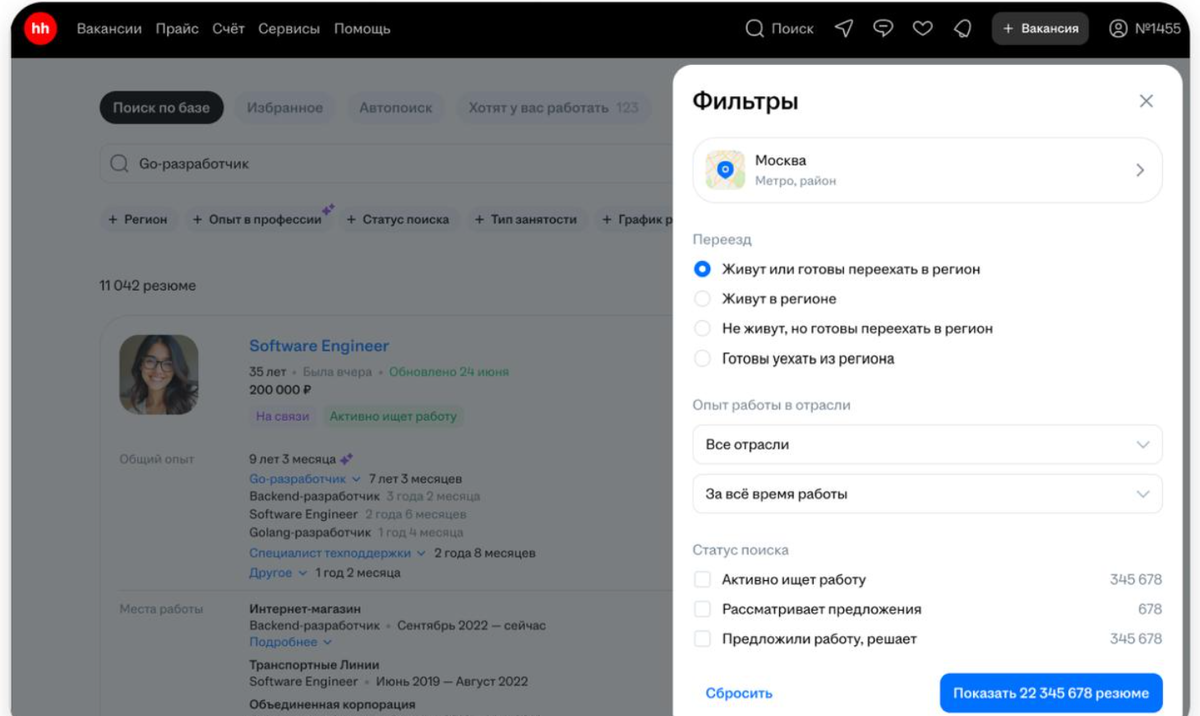Switch to the 'Избранное' tab
This screenshot has width=1200, height=716.
pyautogui.click(x=284, y=107)
